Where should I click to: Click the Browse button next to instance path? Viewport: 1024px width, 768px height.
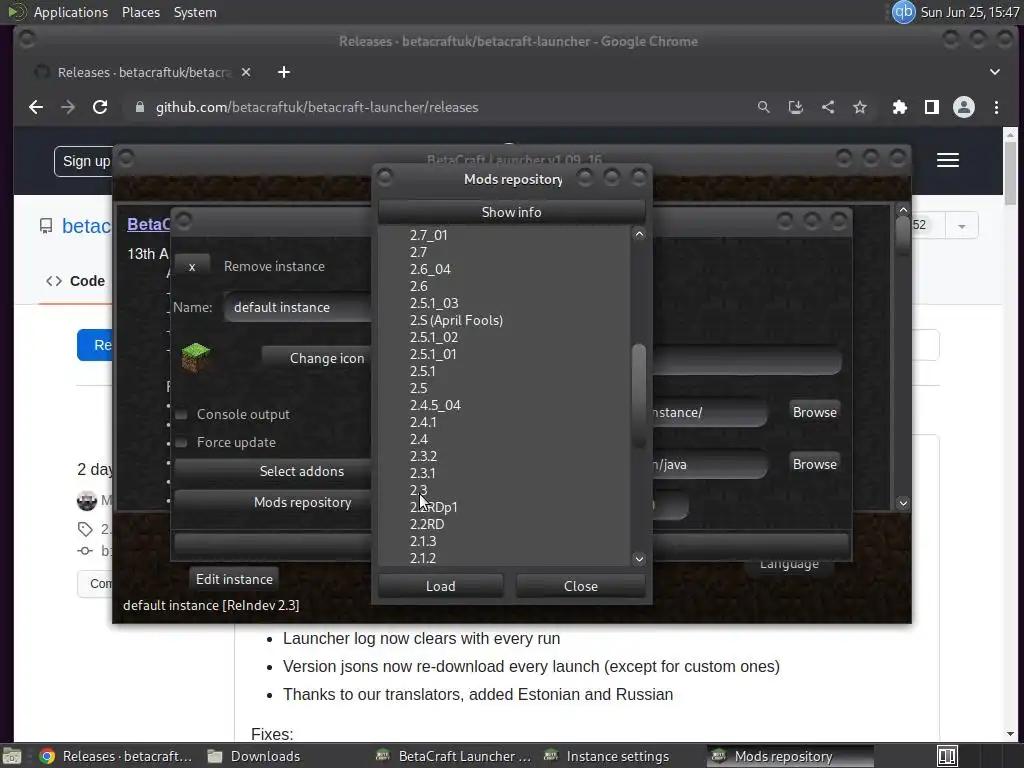(814, 412)
